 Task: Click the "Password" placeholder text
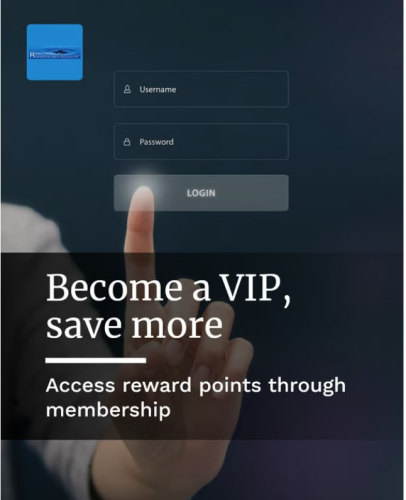click(x=156, y=142)
